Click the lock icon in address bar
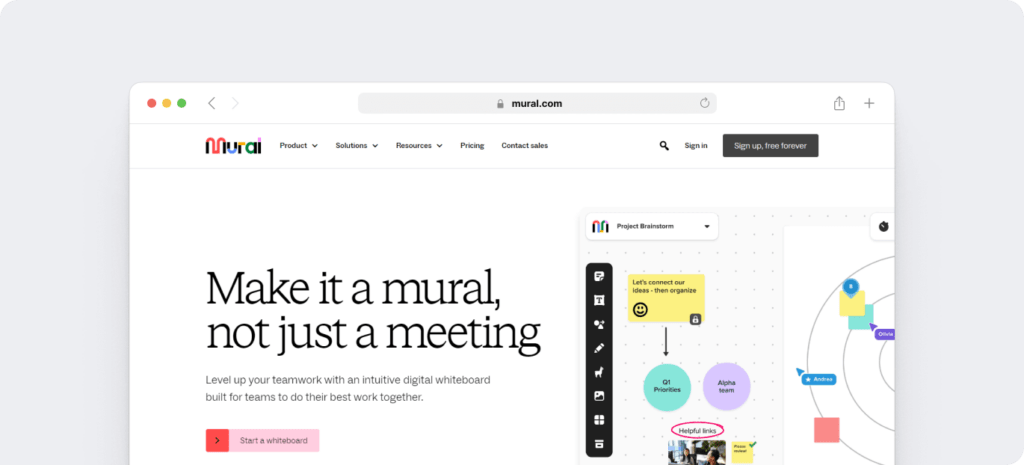This screenshot has height=465, width=1024. (x=500, y=103)
